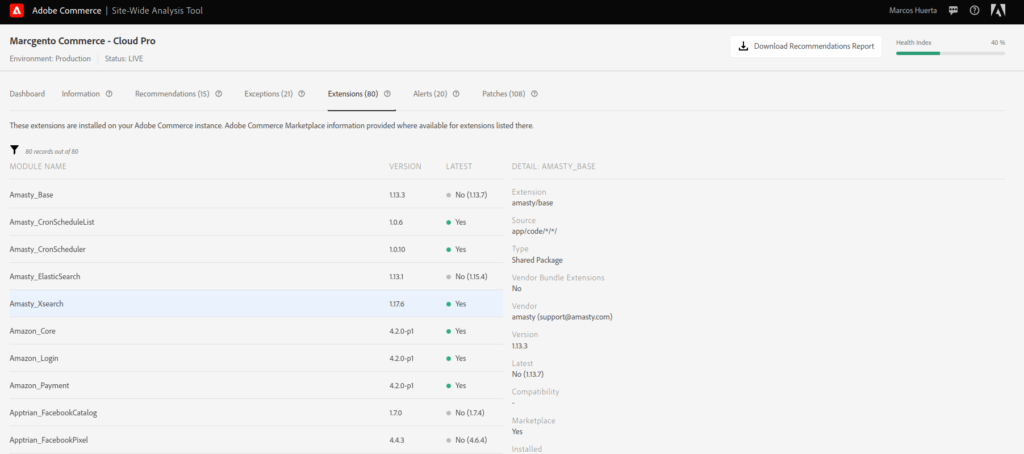1024x454 pixels.
Task: Click the Marcgento Commerce - Cloud Pro title
Action: point(83,41)
